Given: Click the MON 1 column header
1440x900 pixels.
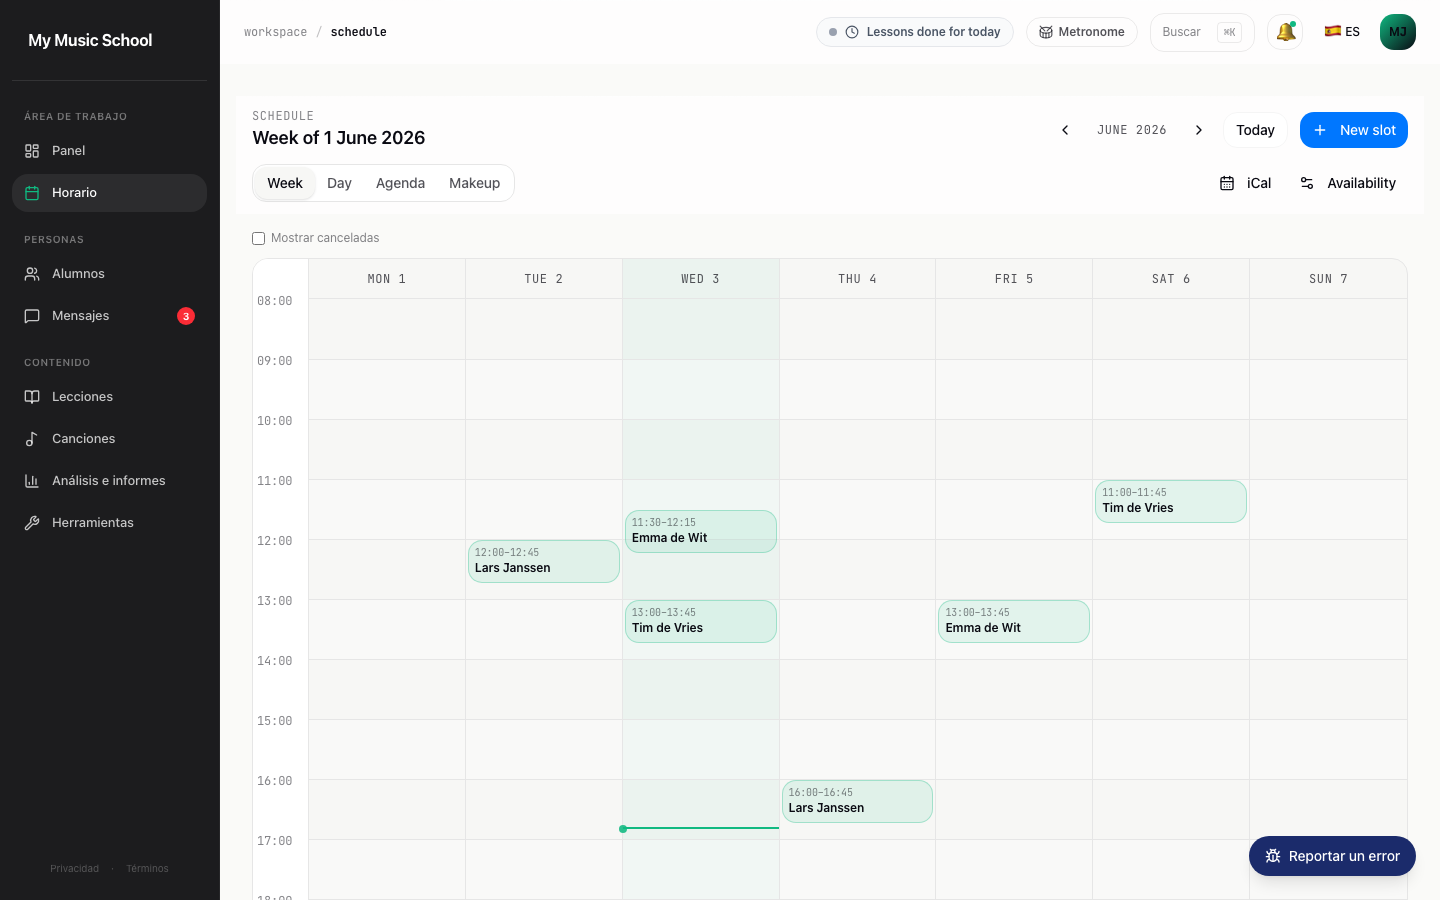Looking at the screenshot, I should 387,279.
